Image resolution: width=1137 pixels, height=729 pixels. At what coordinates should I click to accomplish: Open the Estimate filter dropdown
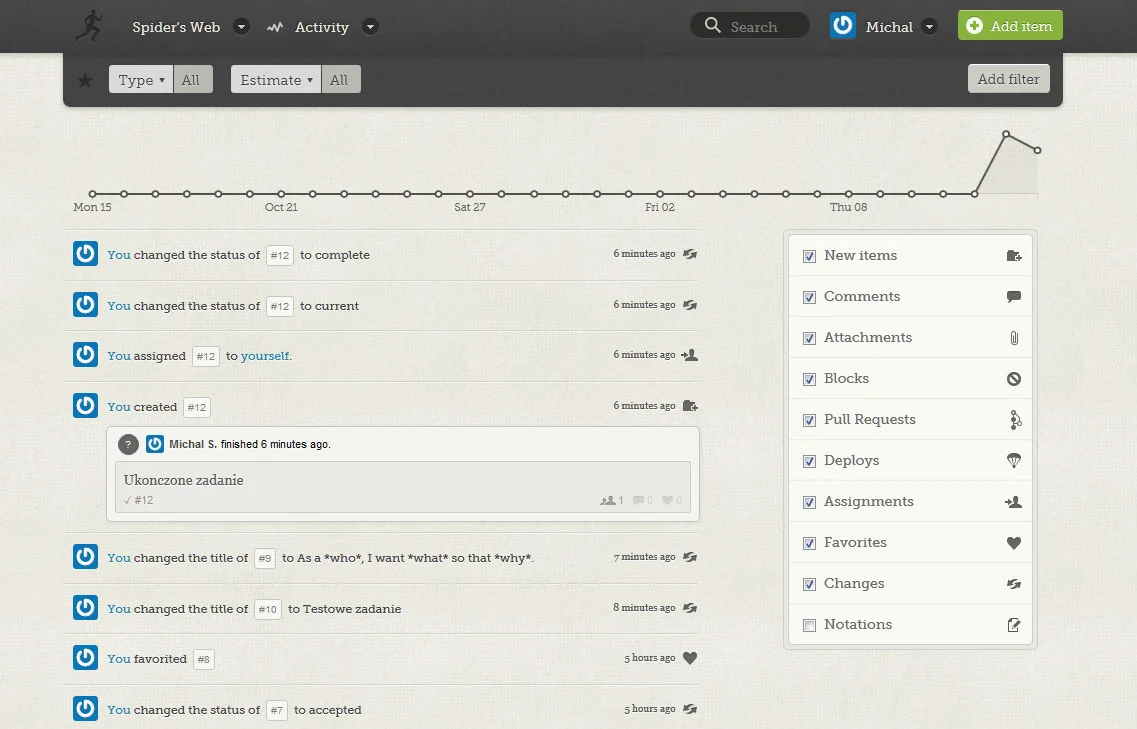pyautogui.click(x=276, y=80)
